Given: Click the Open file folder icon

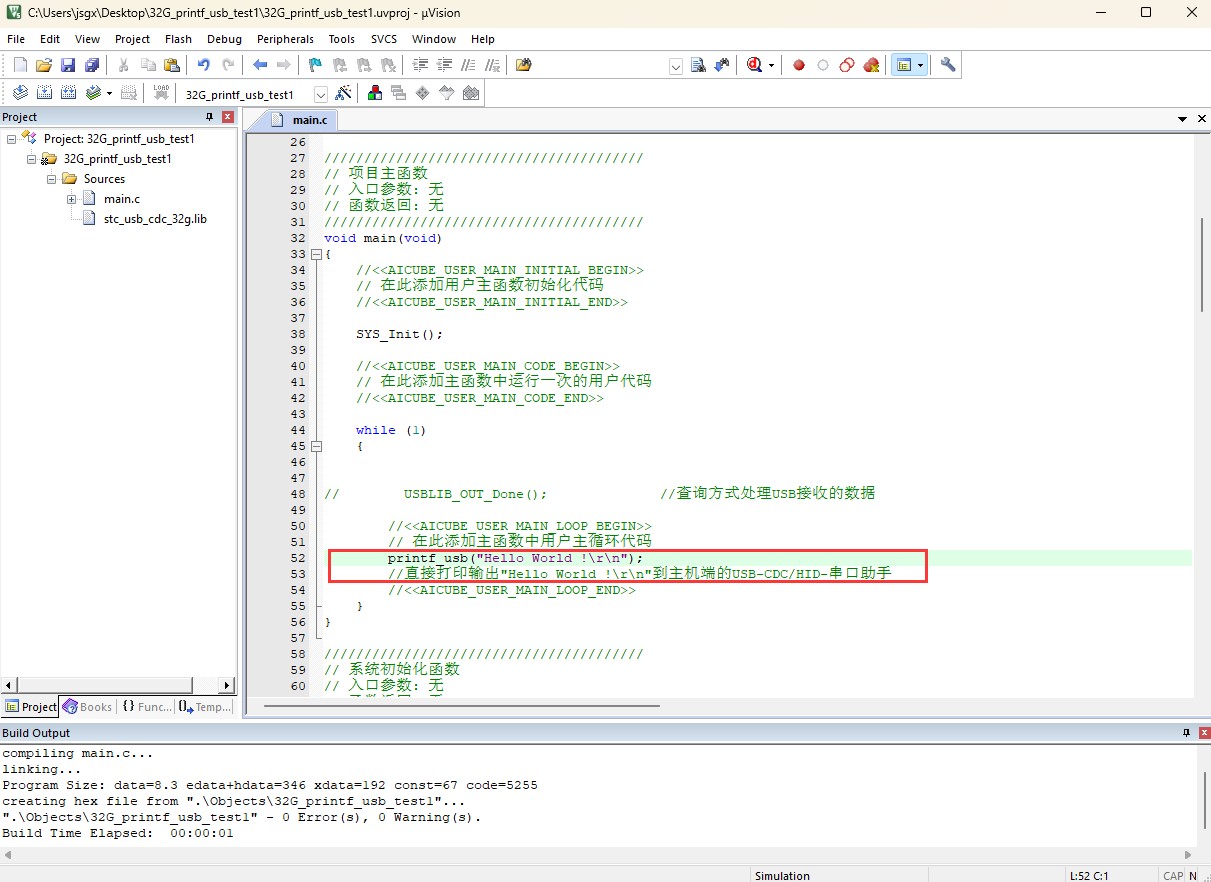Looking at the screenshot, I should [43, 65].
